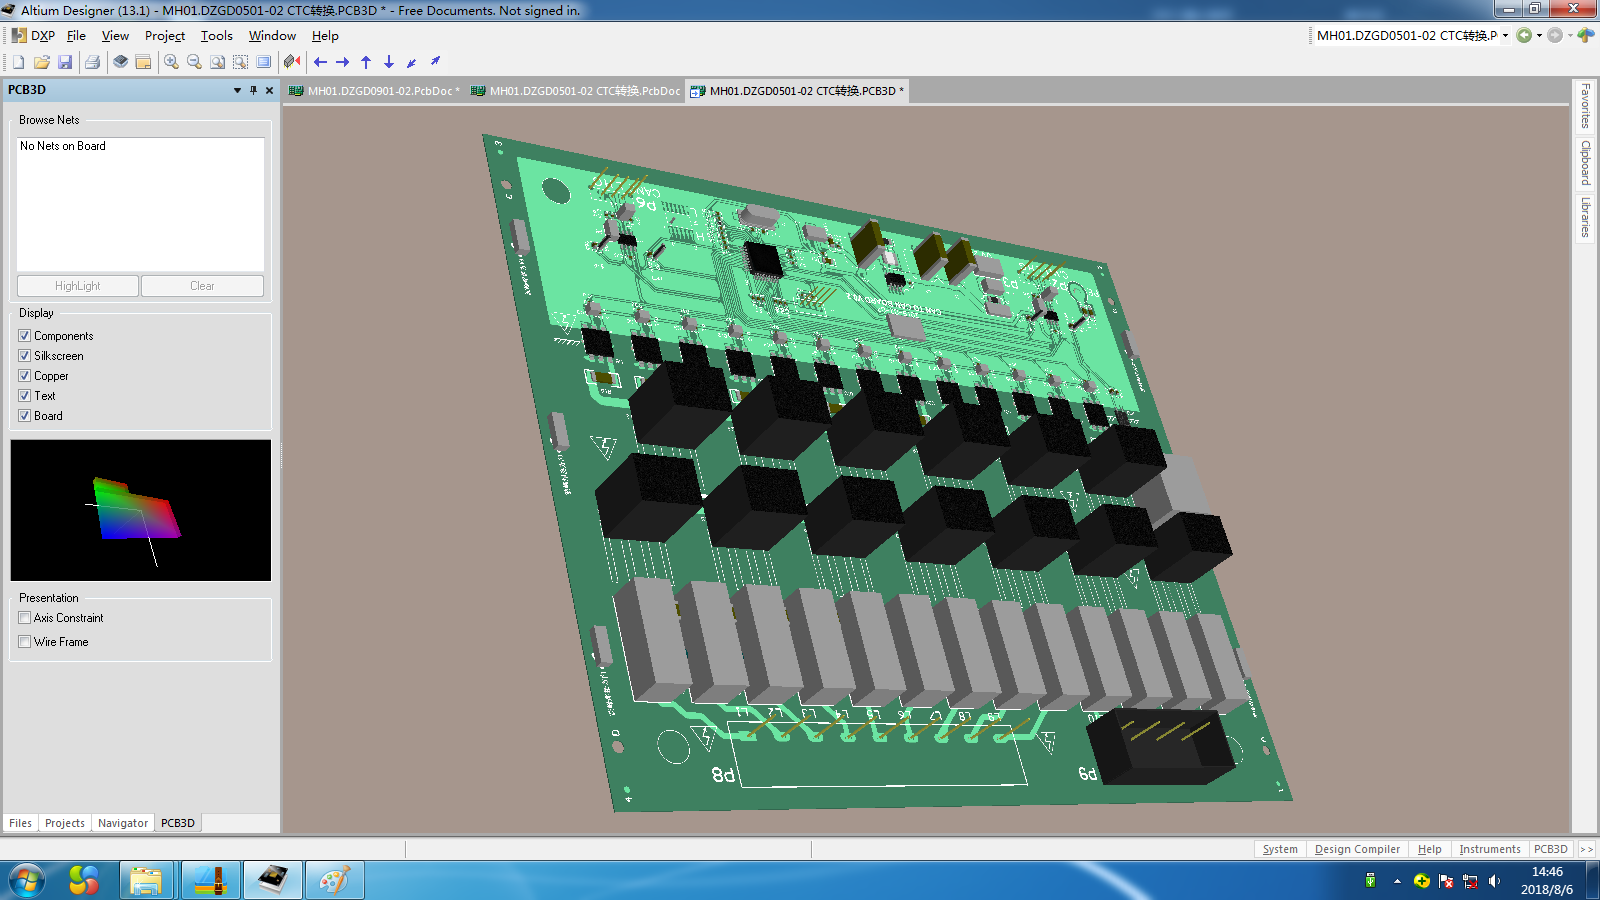The width and height of the screenshot is (1600, 900).
Task: Enable the Wire Frame checkbox
Action: click(x=25, y=642)
